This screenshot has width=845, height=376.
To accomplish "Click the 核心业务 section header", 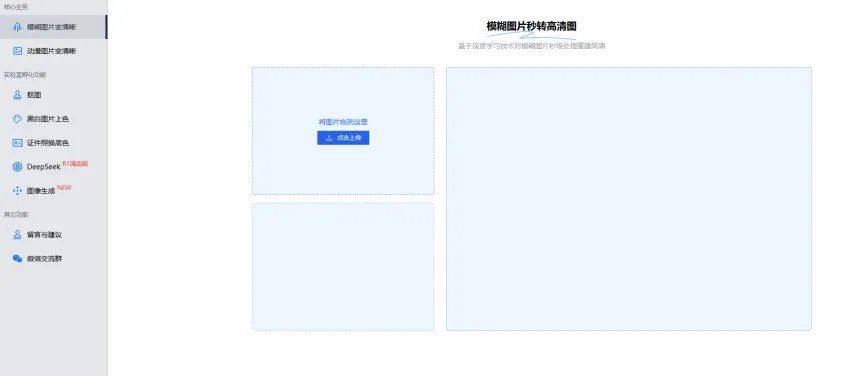I will pyautogui.click(x=16, y=7).
